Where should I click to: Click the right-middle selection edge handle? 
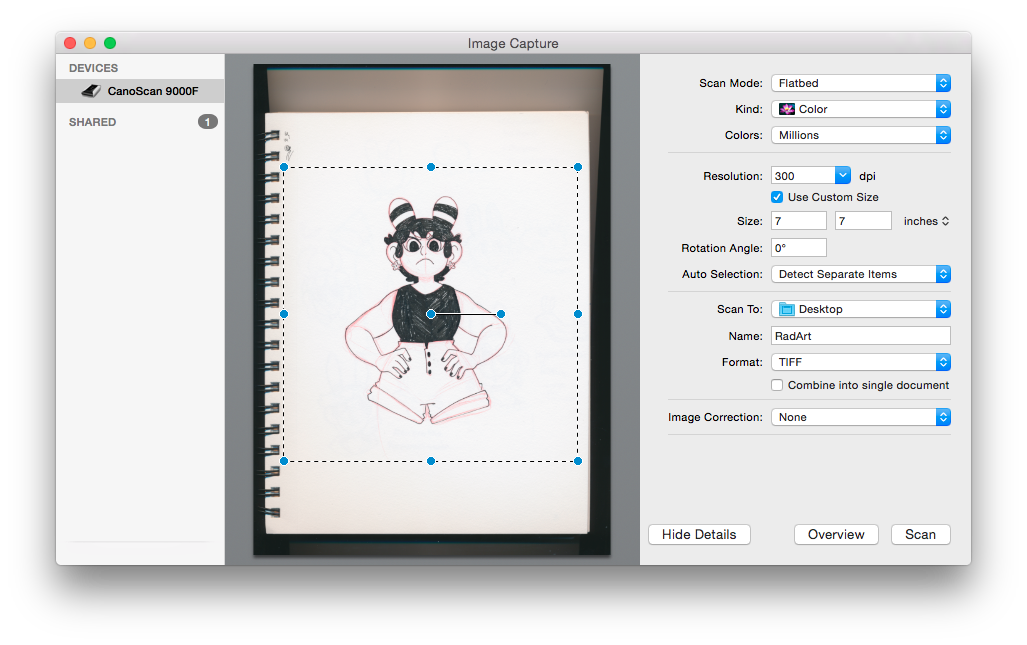coord(578,314)
